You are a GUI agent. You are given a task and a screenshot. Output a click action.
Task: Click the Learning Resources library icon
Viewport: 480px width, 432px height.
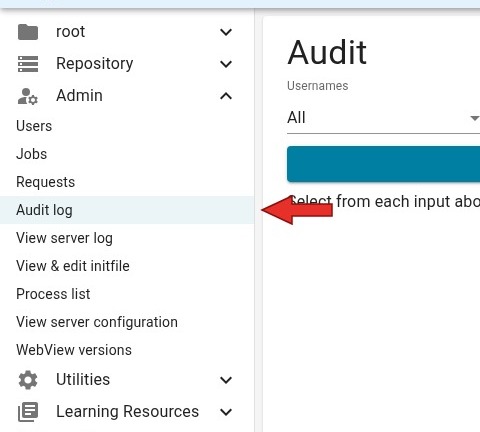click(28, 412)
